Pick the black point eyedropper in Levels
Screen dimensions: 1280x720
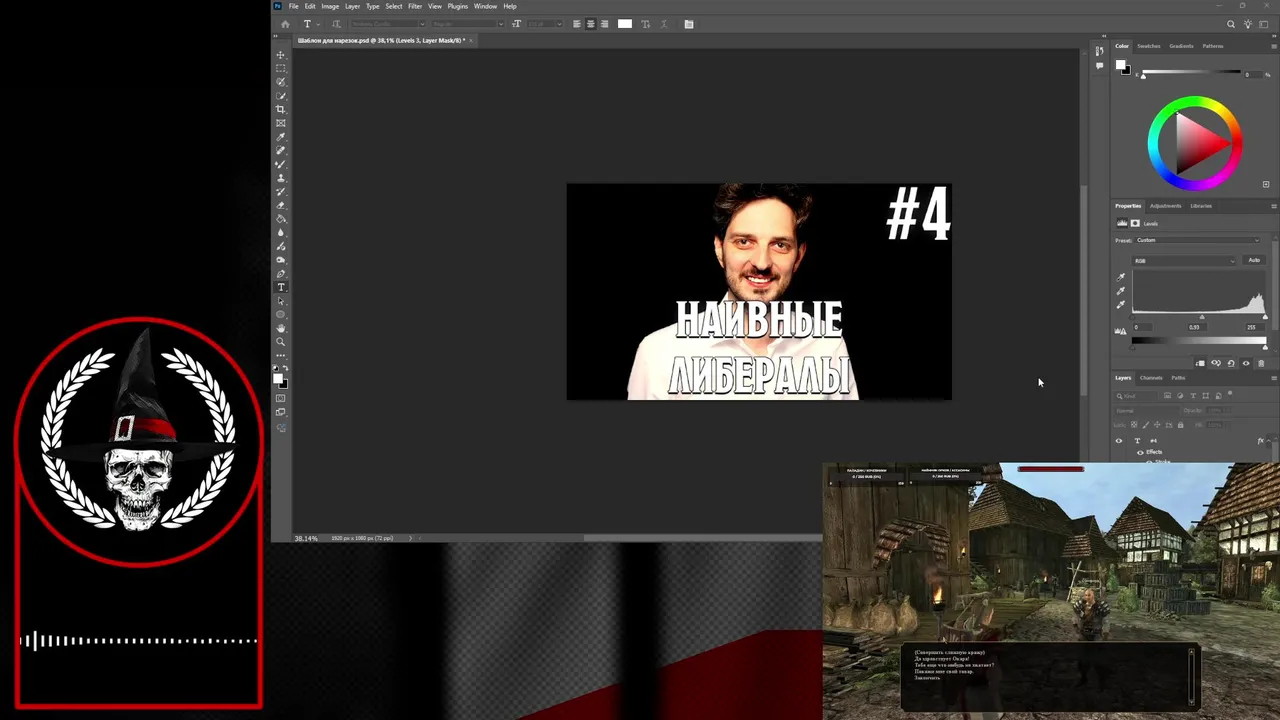(x=1120, y=277)
